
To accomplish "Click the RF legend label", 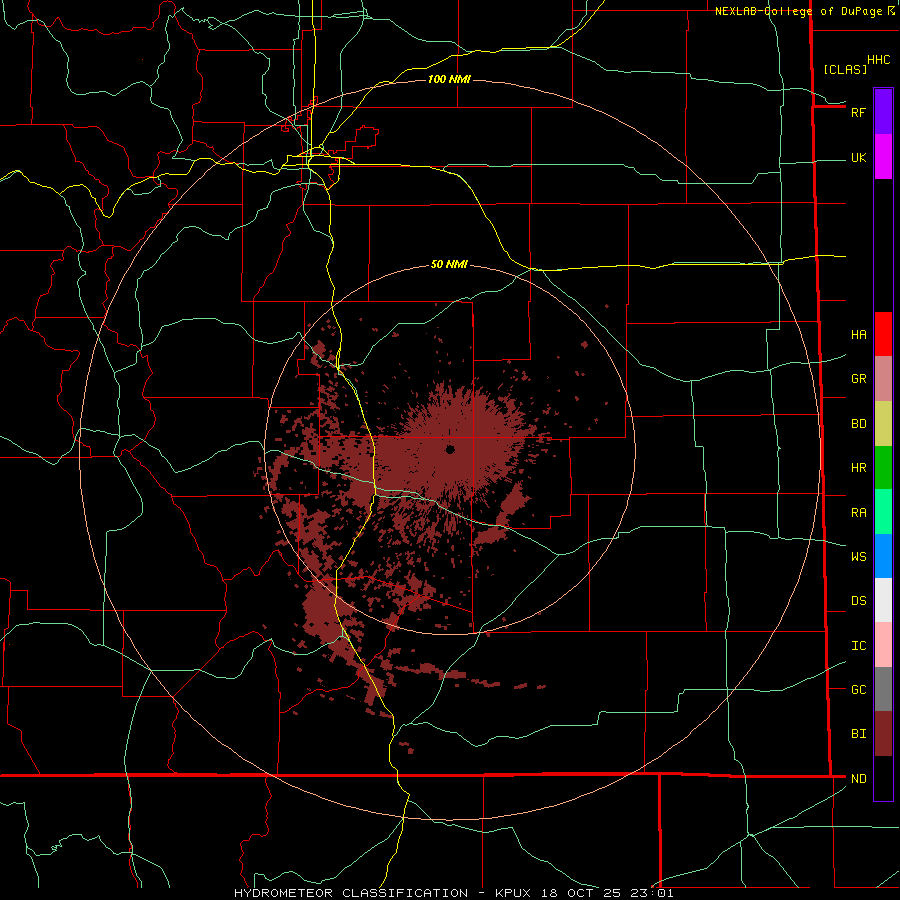I will 858,112.
